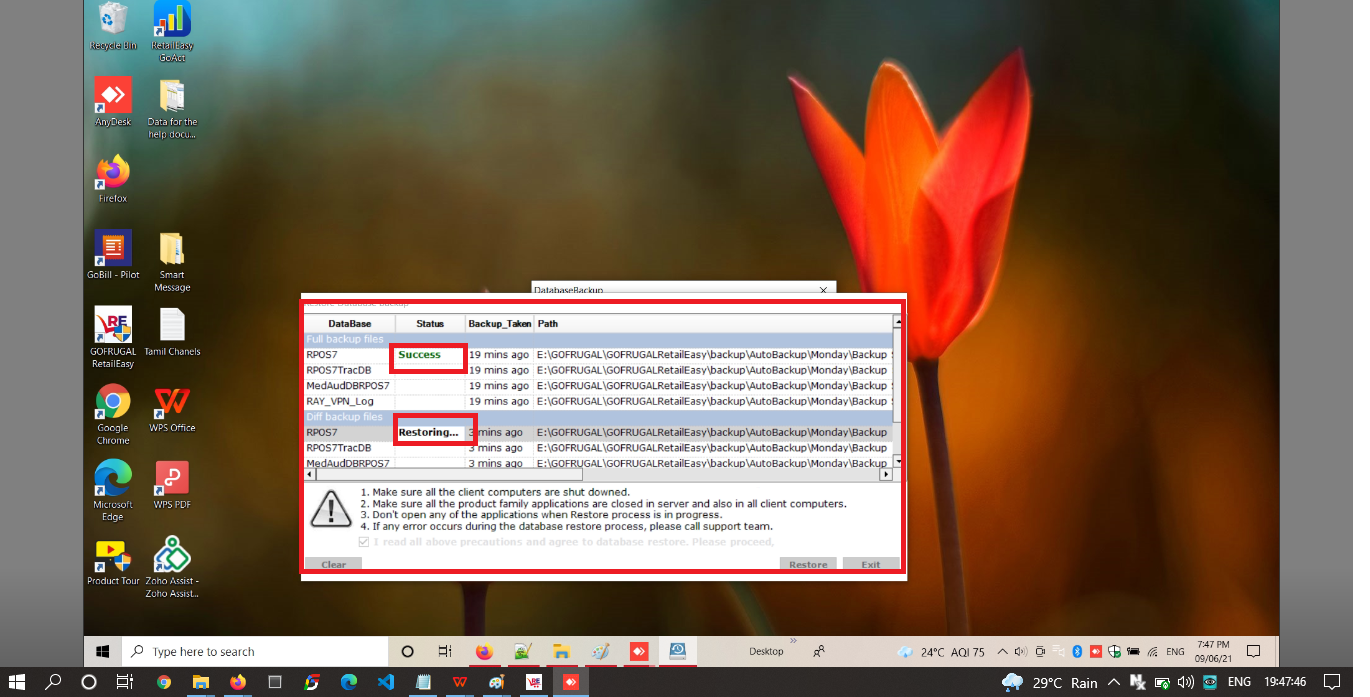Viewport: 1370px width, 697px height.
Task: Click the 'Restoring...' status text
Action: [x=428, y=432]
